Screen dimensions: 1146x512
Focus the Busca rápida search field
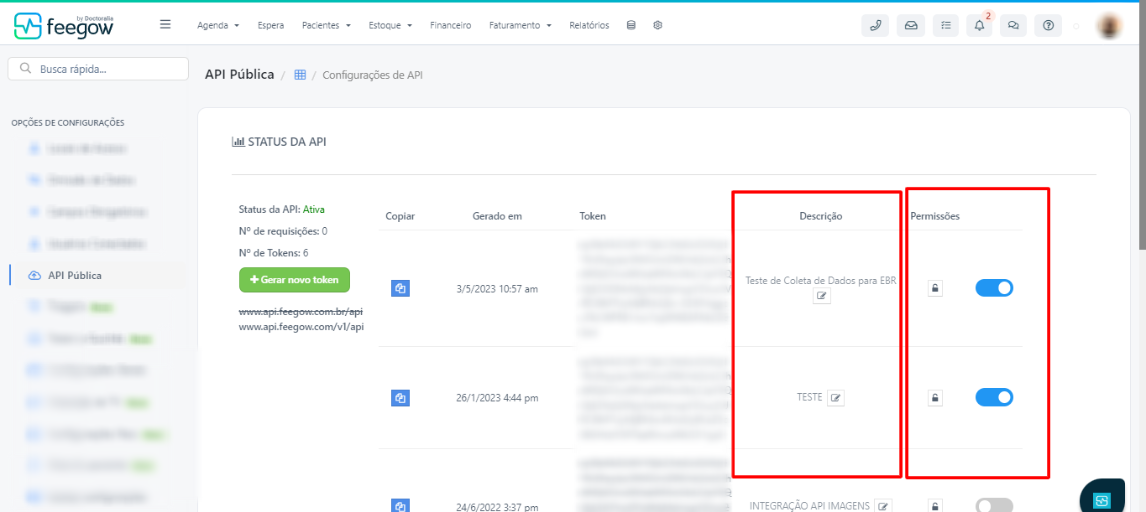coord(98,69)
